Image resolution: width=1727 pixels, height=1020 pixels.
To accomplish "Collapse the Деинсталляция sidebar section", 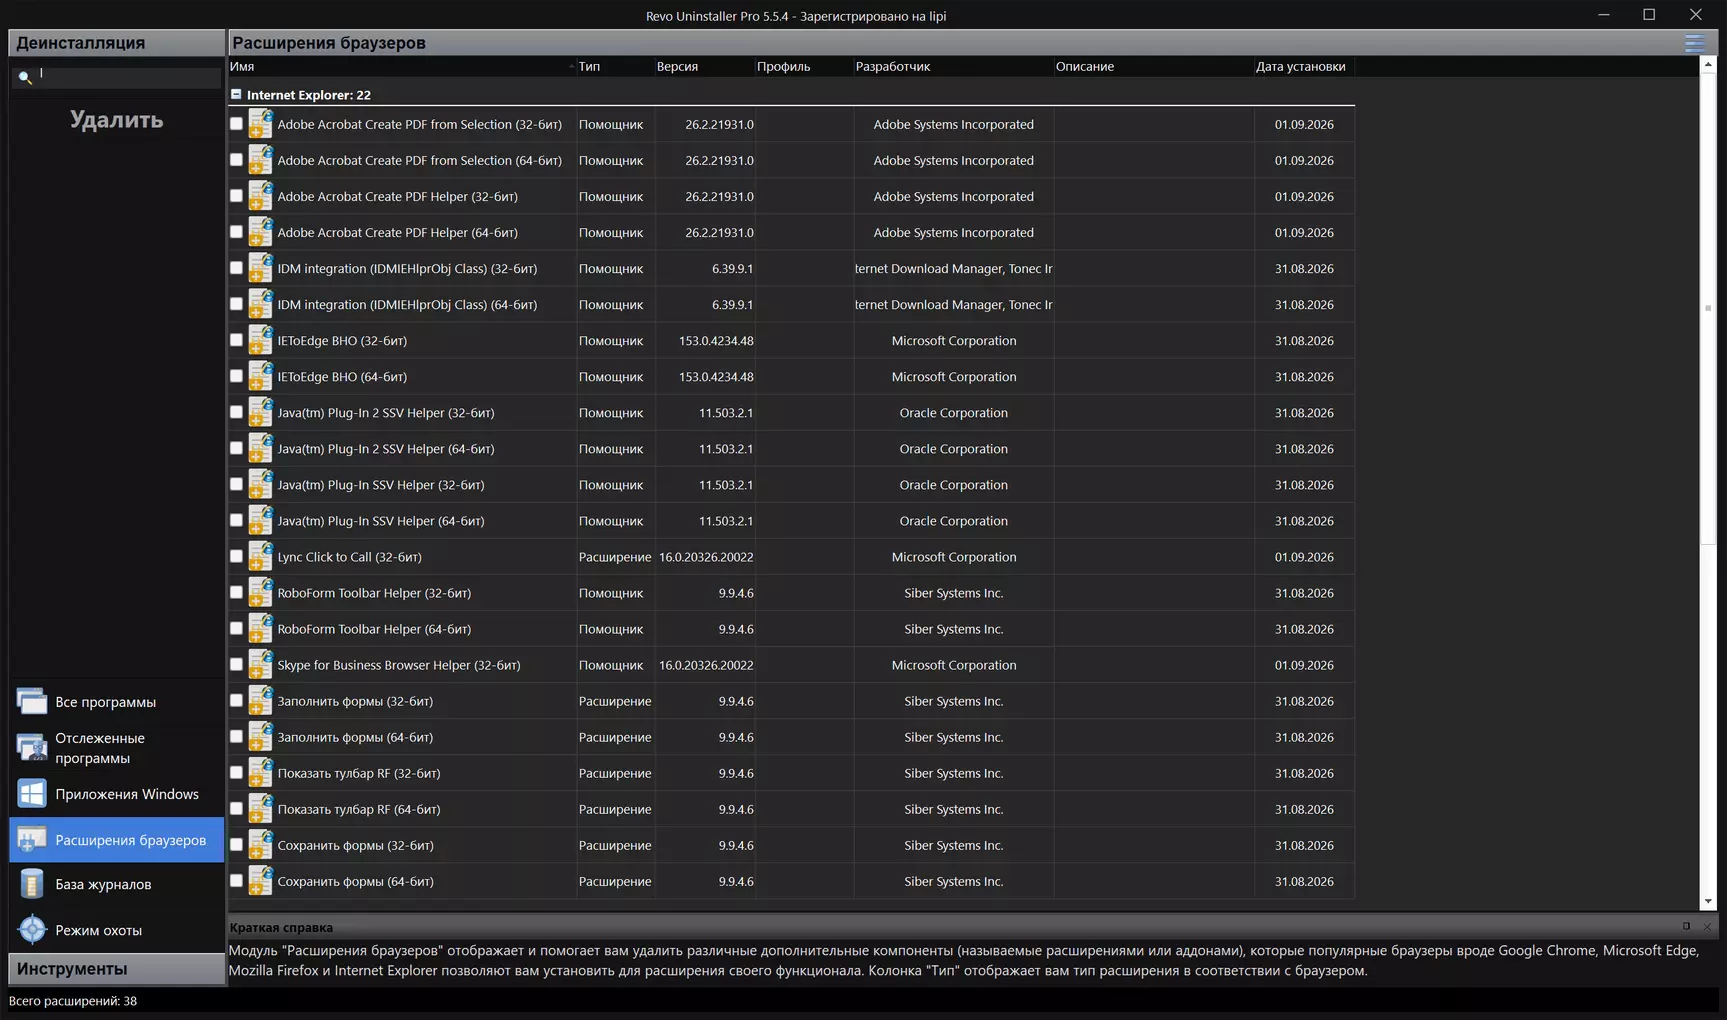I will tap(117, 42).
